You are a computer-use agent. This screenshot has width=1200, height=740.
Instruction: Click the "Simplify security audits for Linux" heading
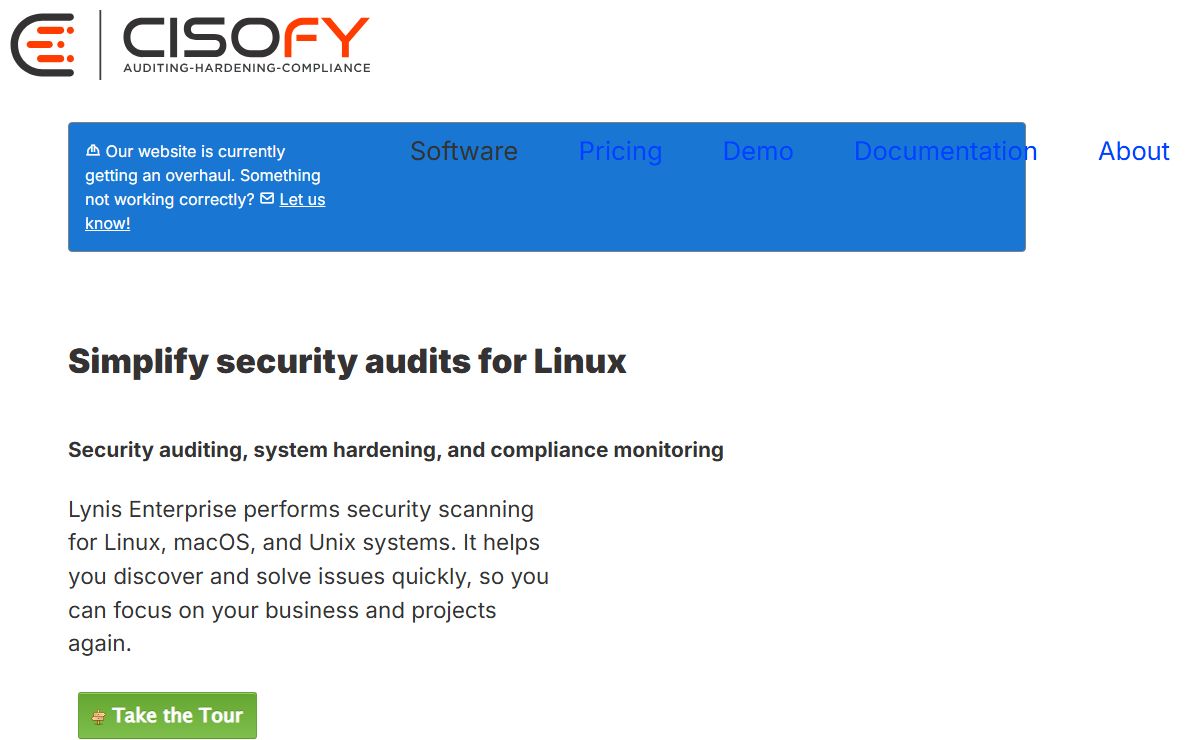pyautogui.click(x=347, y=361)
